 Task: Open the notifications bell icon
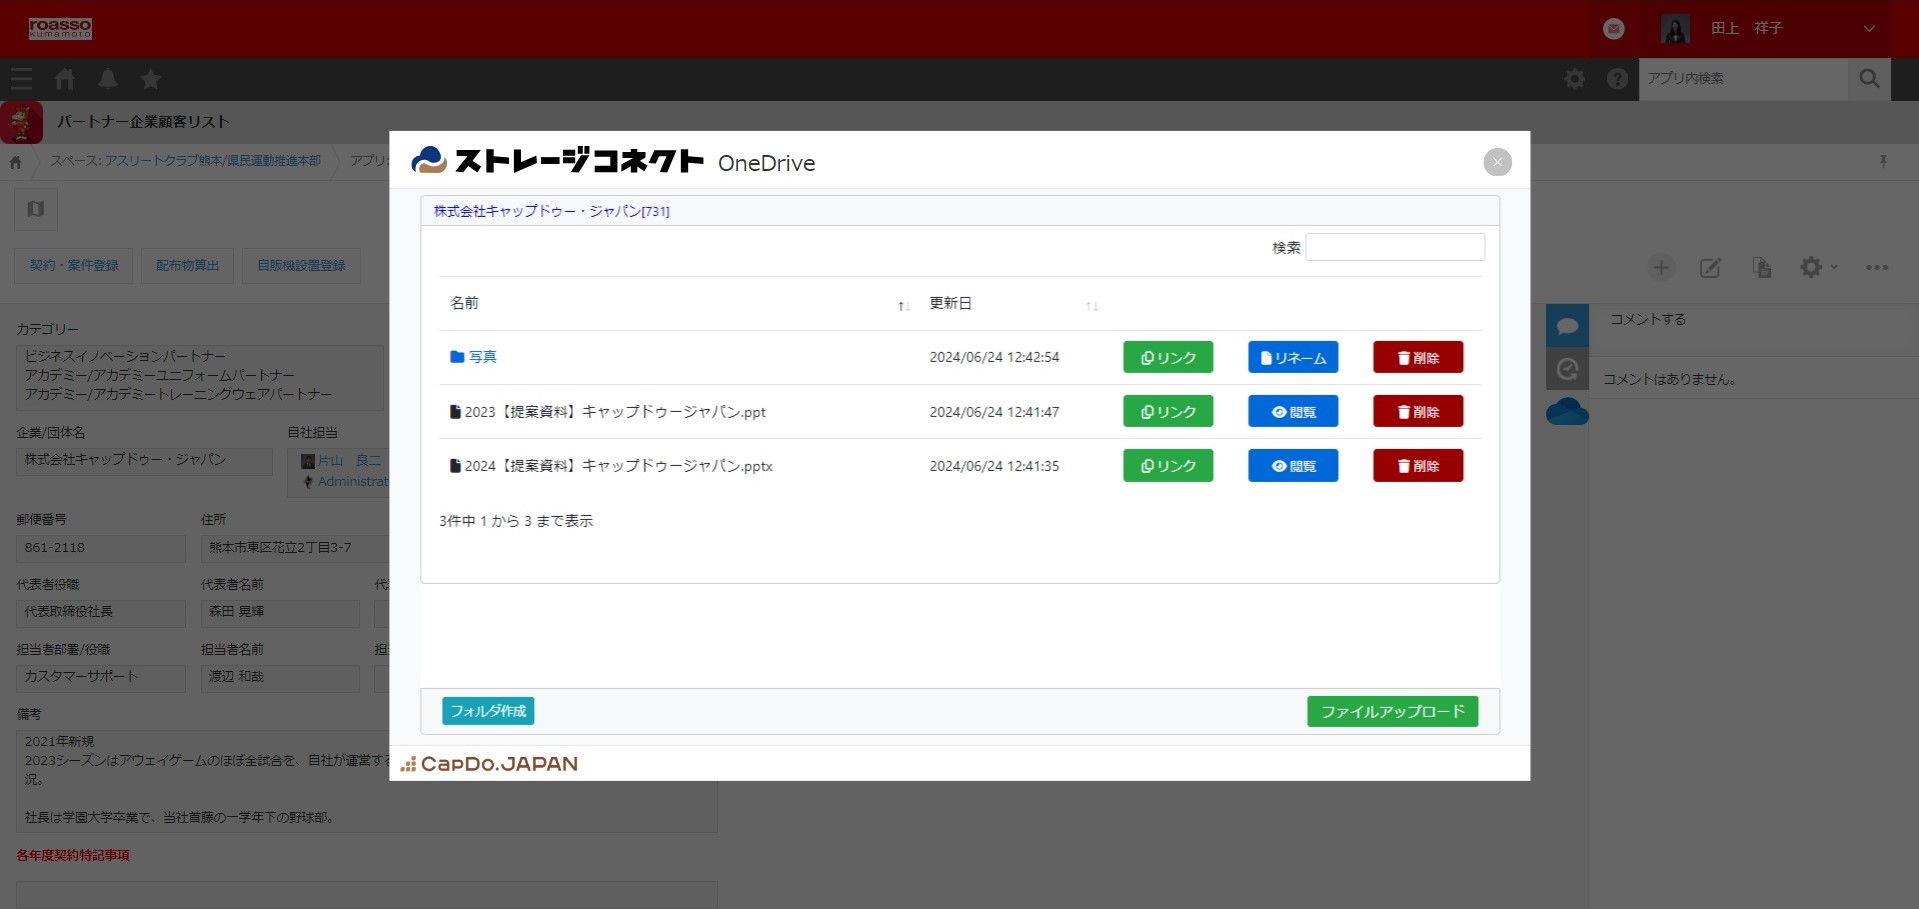coord(108,79)
